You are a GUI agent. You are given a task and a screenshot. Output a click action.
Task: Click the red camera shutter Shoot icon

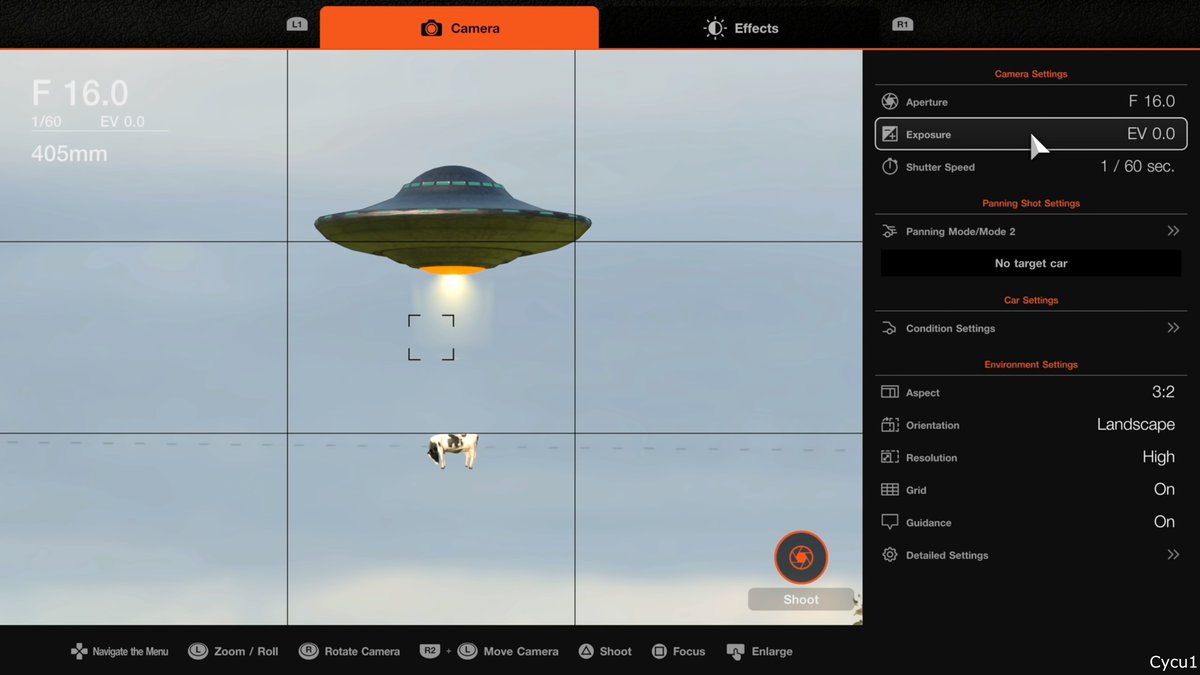pyautogui.click(x=801, y=557)
